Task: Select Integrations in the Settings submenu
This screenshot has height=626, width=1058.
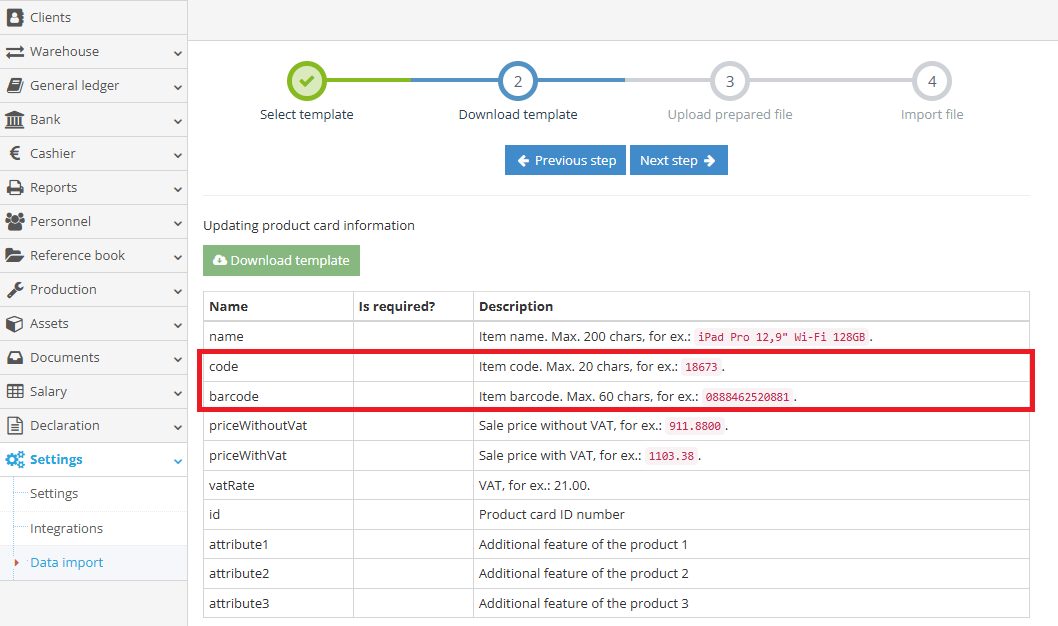Action: 64,528
